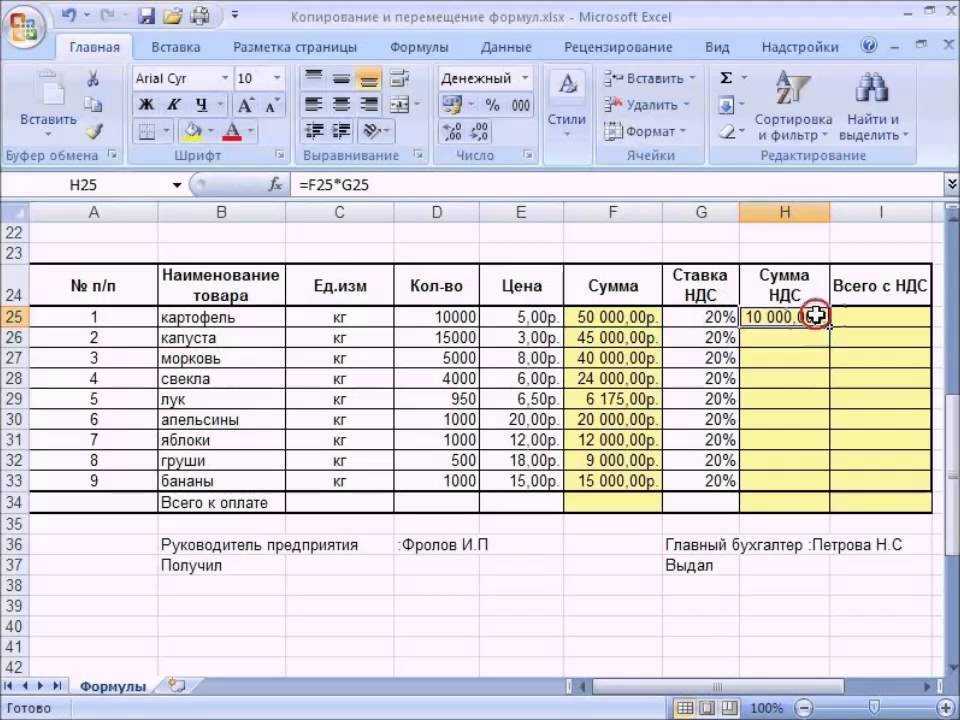Click the Undo icon
Screen dimensions: 960x720
(x=69, y=15)
